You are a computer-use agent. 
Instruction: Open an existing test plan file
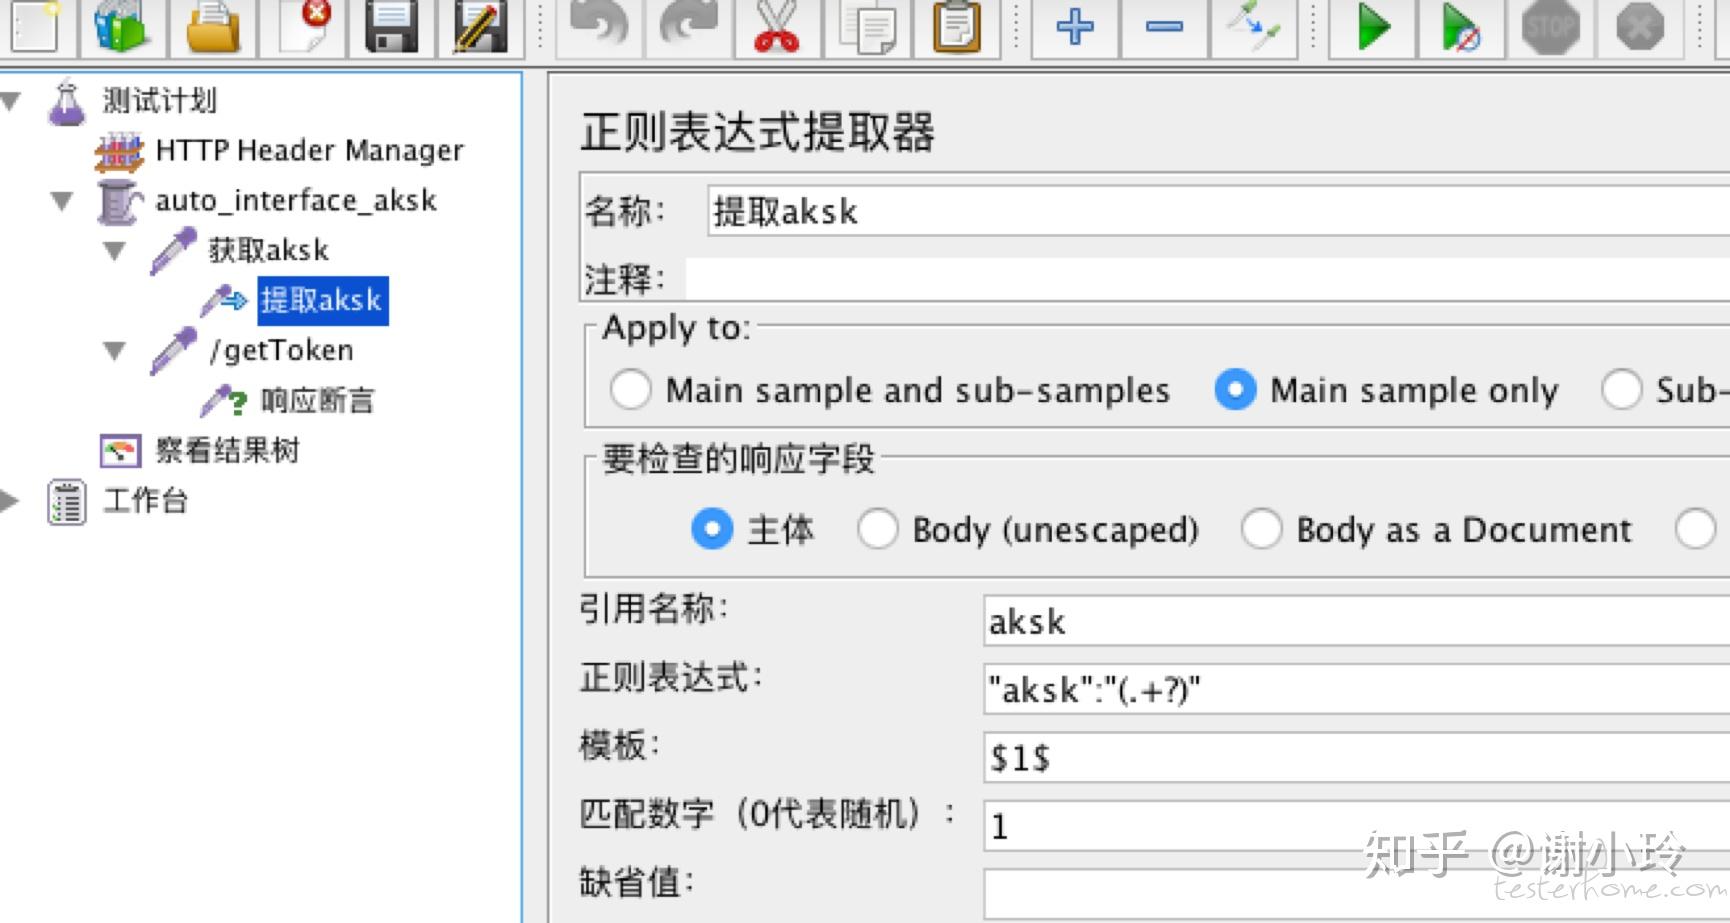[213, 30]
